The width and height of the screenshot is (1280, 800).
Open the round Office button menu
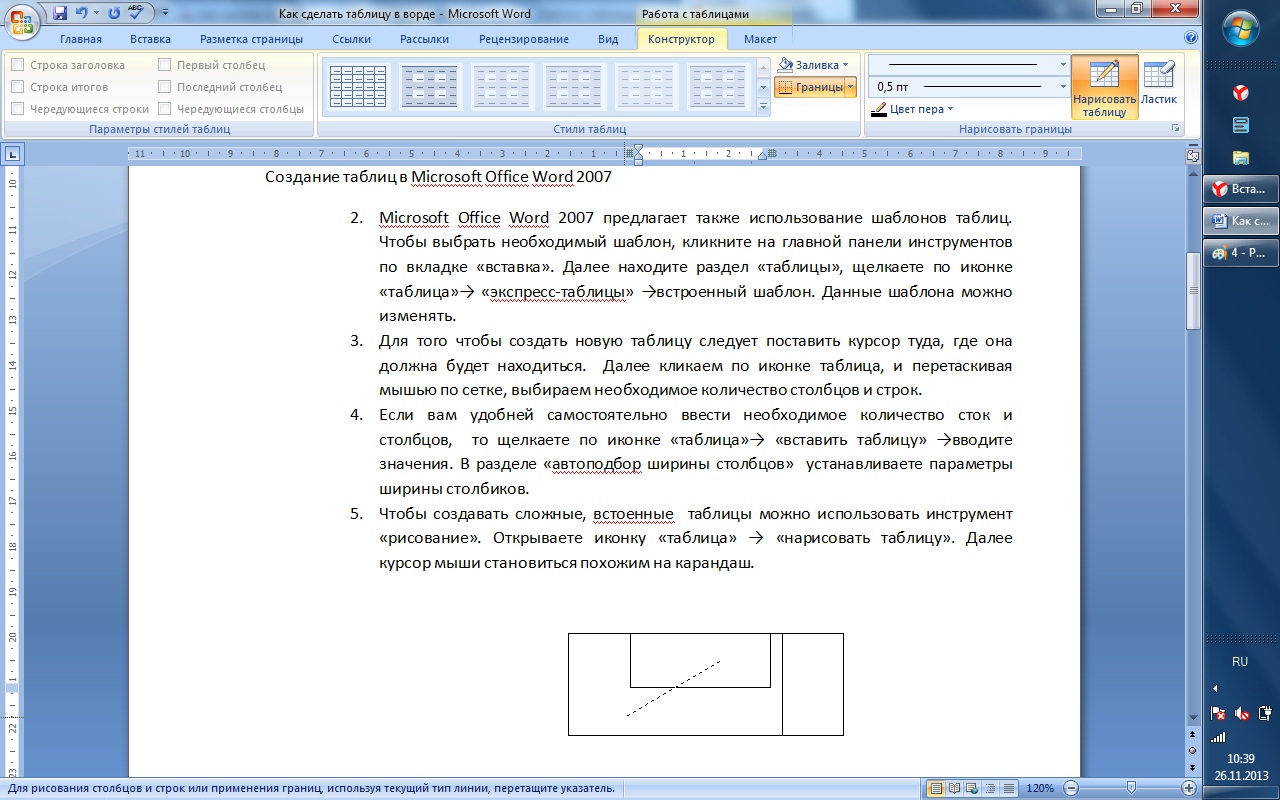point(22,21)
